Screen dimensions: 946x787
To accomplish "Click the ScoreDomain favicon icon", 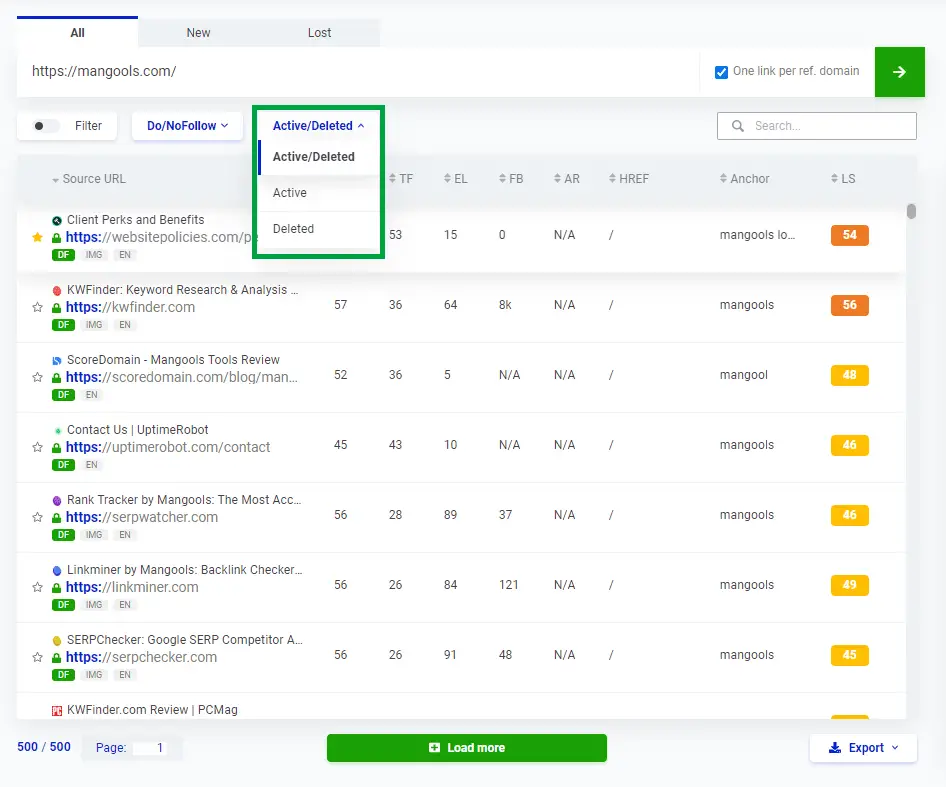I will click(x=57, y=361).
